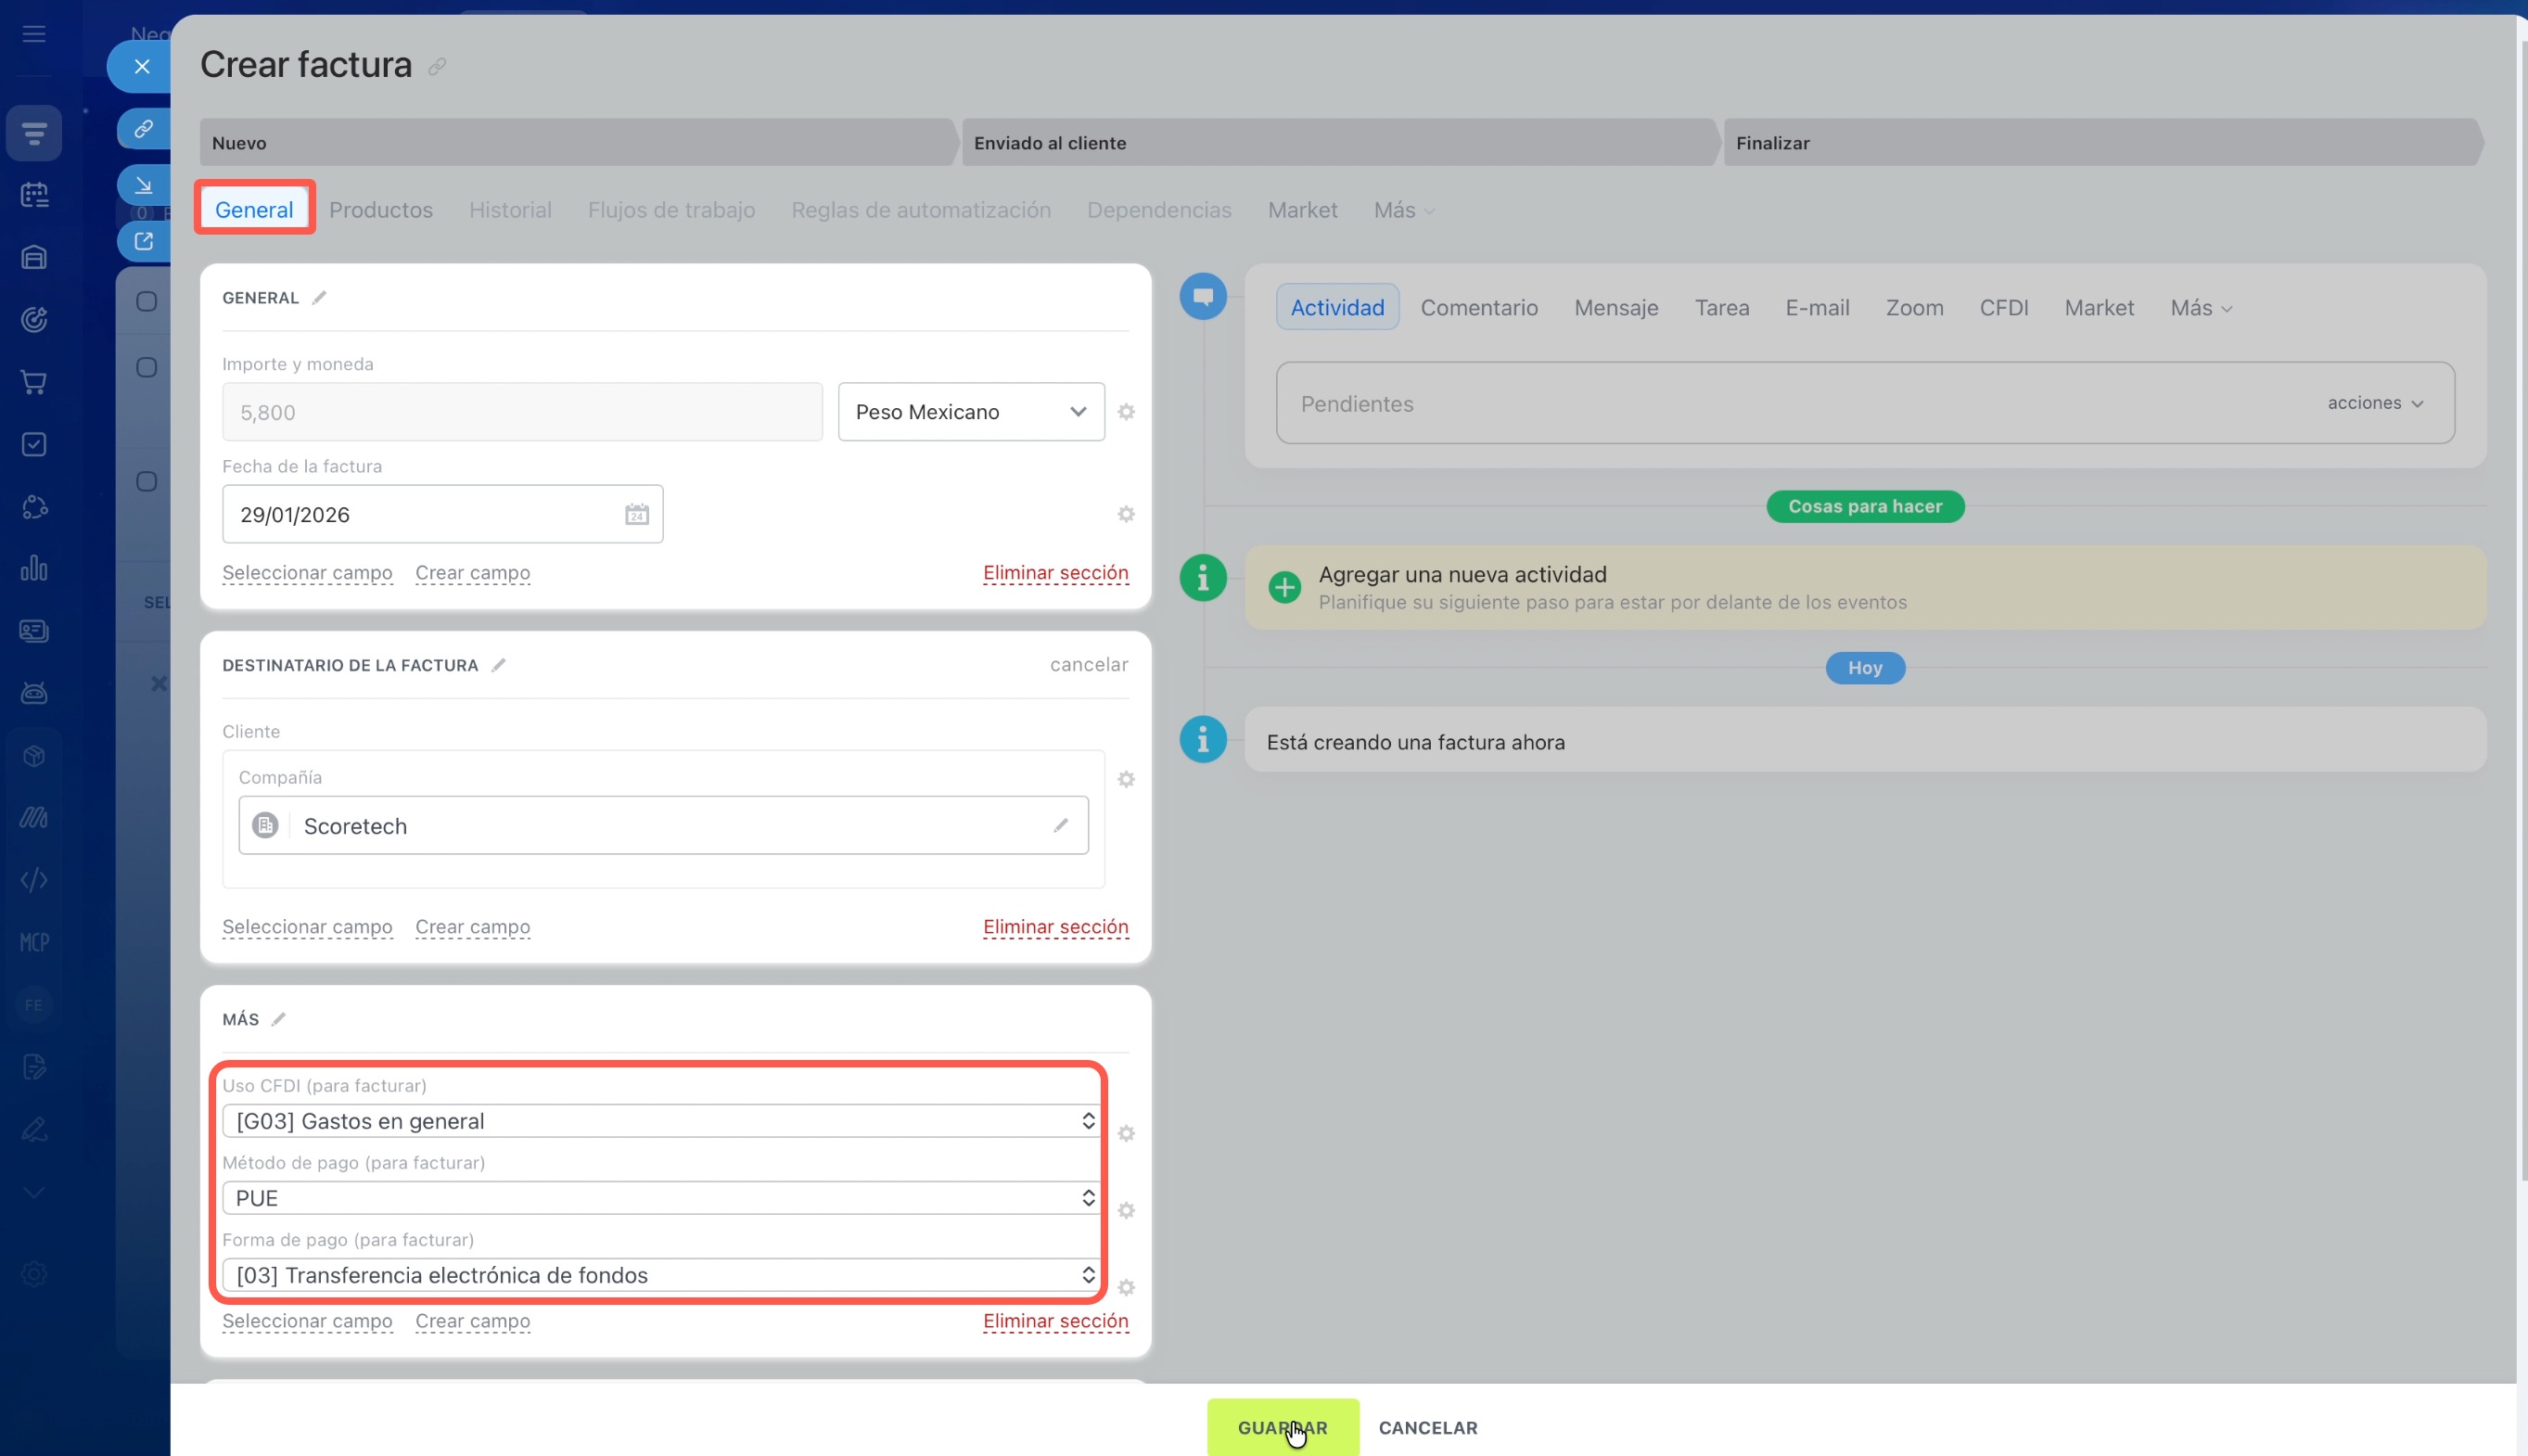This screenshot has width=2528, height=1456.
Task: Click Eliminar sección link in GENERAL section
Action: point(1055,573)
